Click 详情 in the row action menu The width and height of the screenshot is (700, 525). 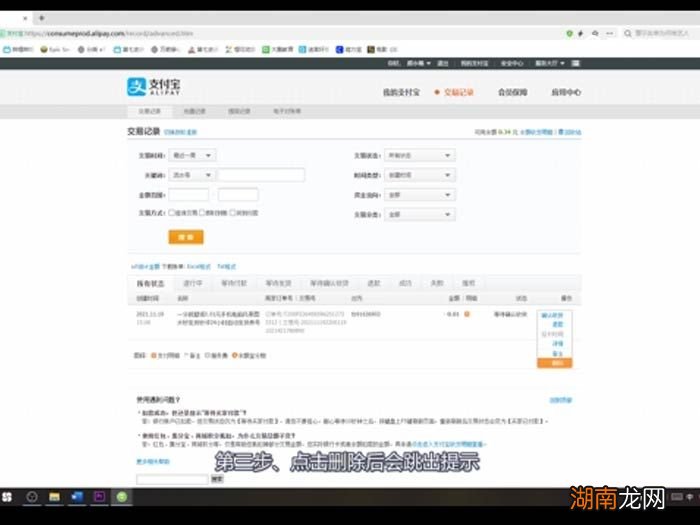coord(558,344)
